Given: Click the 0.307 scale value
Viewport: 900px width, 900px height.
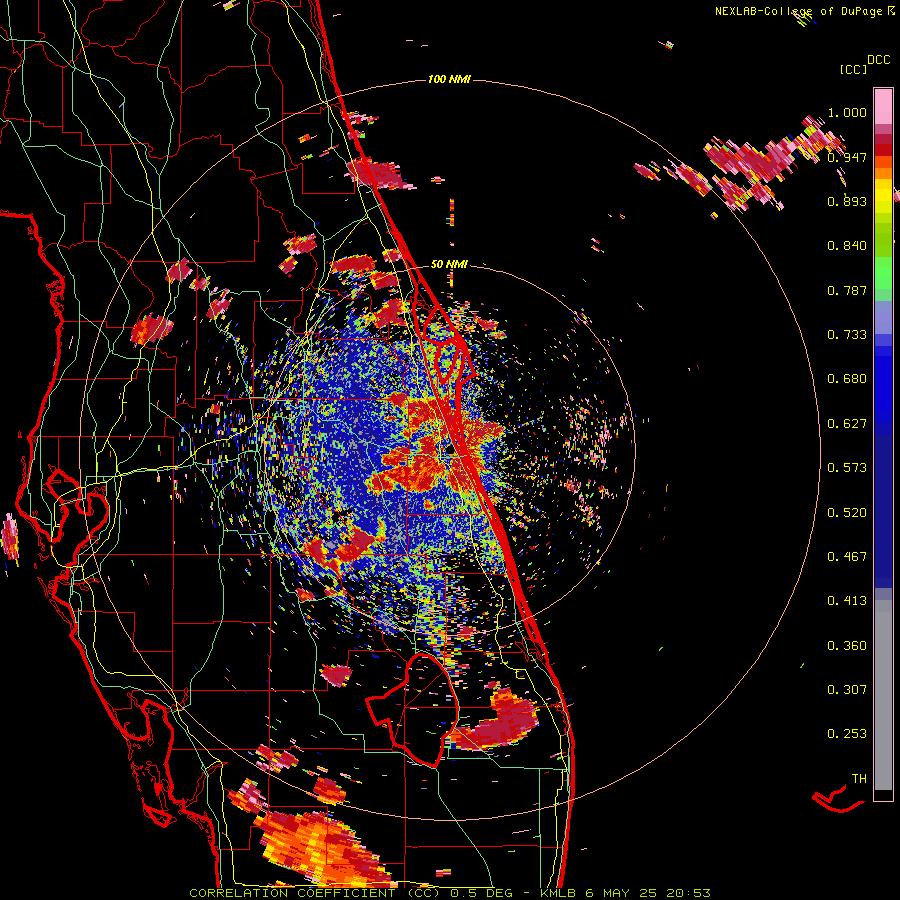Looking at the screenshot, I should click(847, 689).
